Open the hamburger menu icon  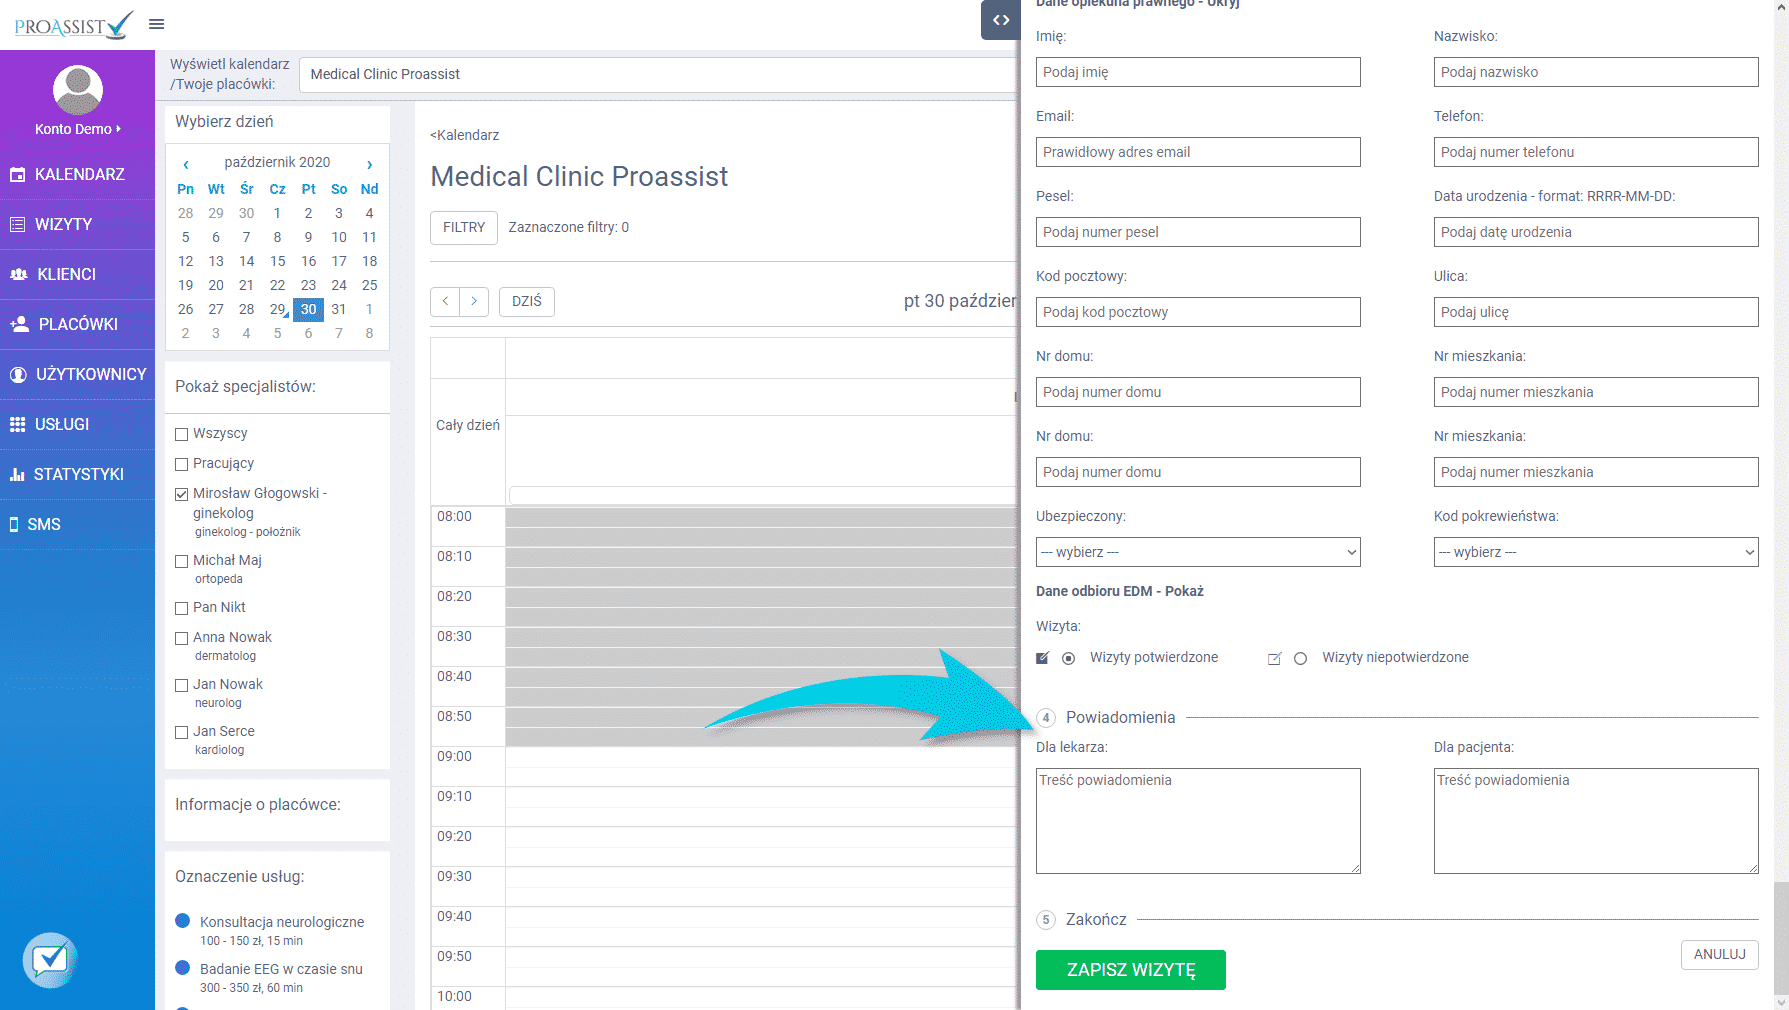click(x=156, y=24)
